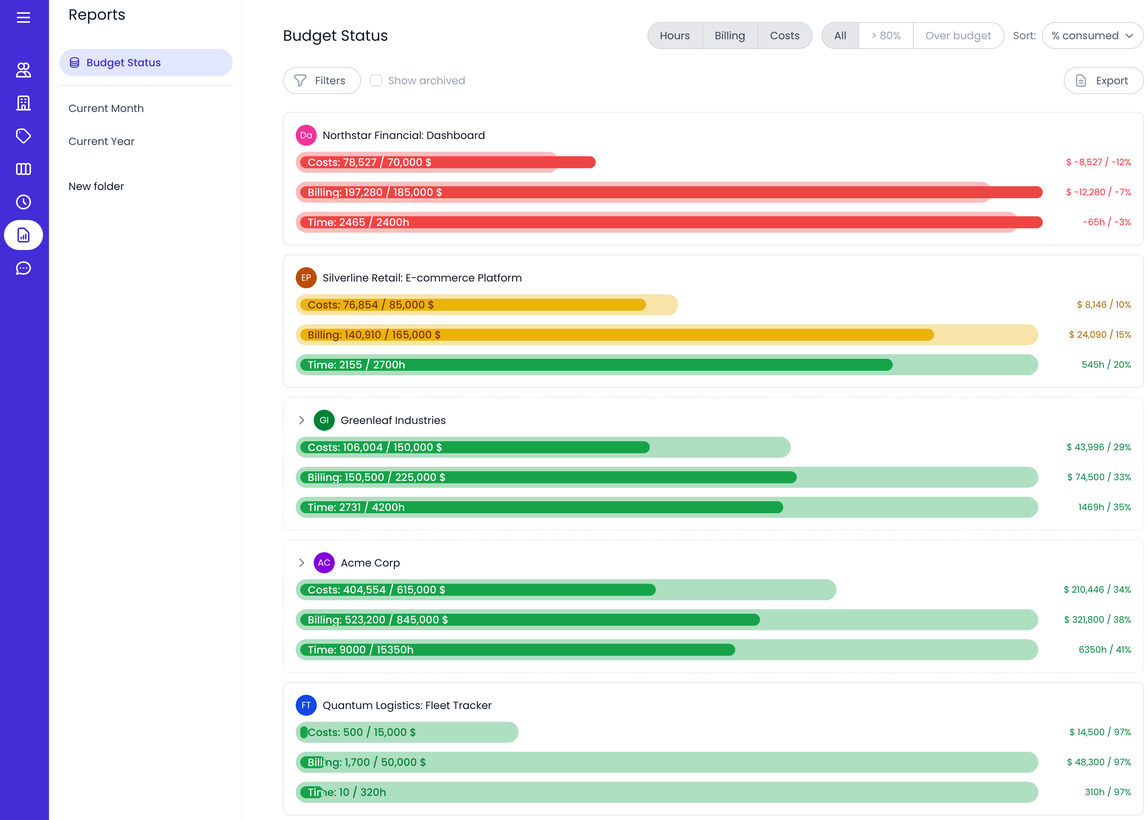Screen dimensions: 1148x820
Task: Click the purple AC client avatar
Action: coord(324,563)
